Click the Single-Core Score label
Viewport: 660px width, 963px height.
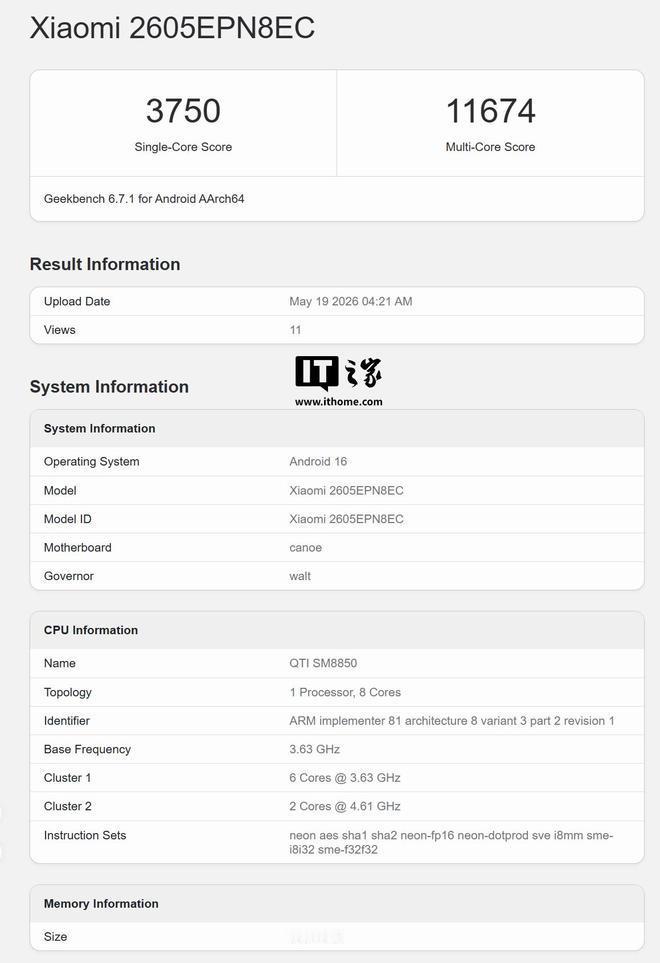[x=183, y=147]
